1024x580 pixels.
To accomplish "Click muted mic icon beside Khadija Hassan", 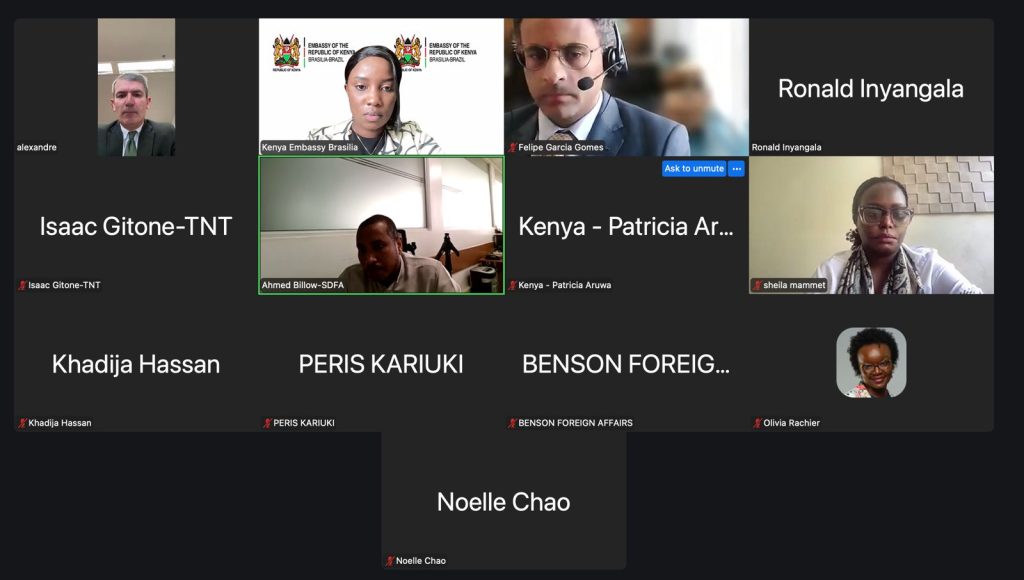I will (23, 423).
